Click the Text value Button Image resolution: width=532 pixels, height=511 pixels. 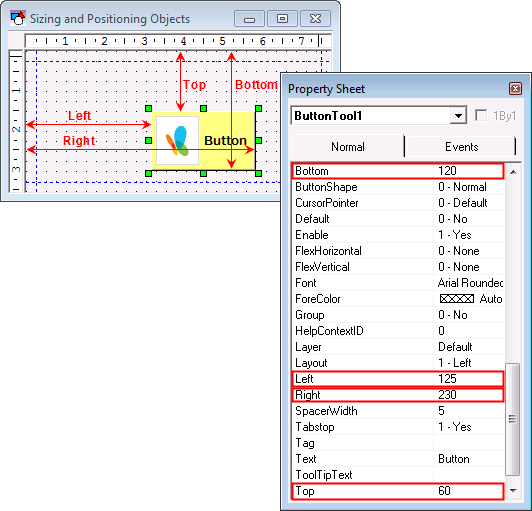coord(454,459)
